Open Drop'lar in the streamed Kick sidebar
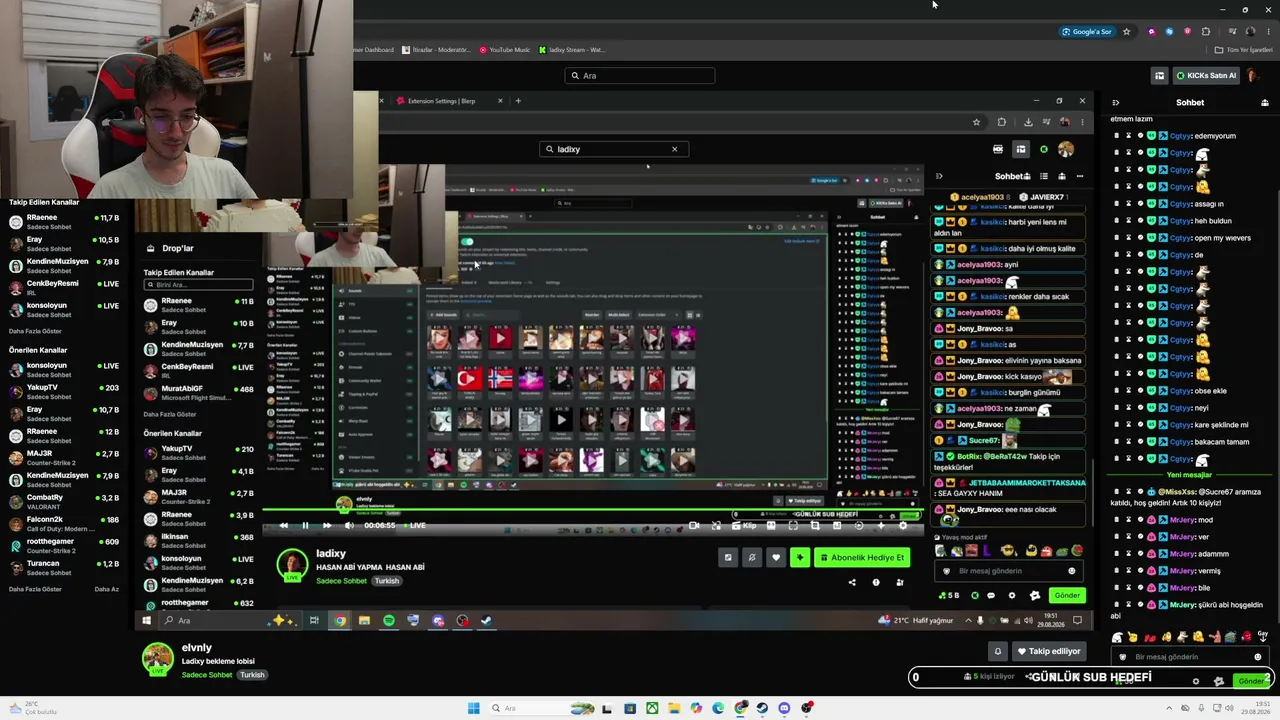 170,248
